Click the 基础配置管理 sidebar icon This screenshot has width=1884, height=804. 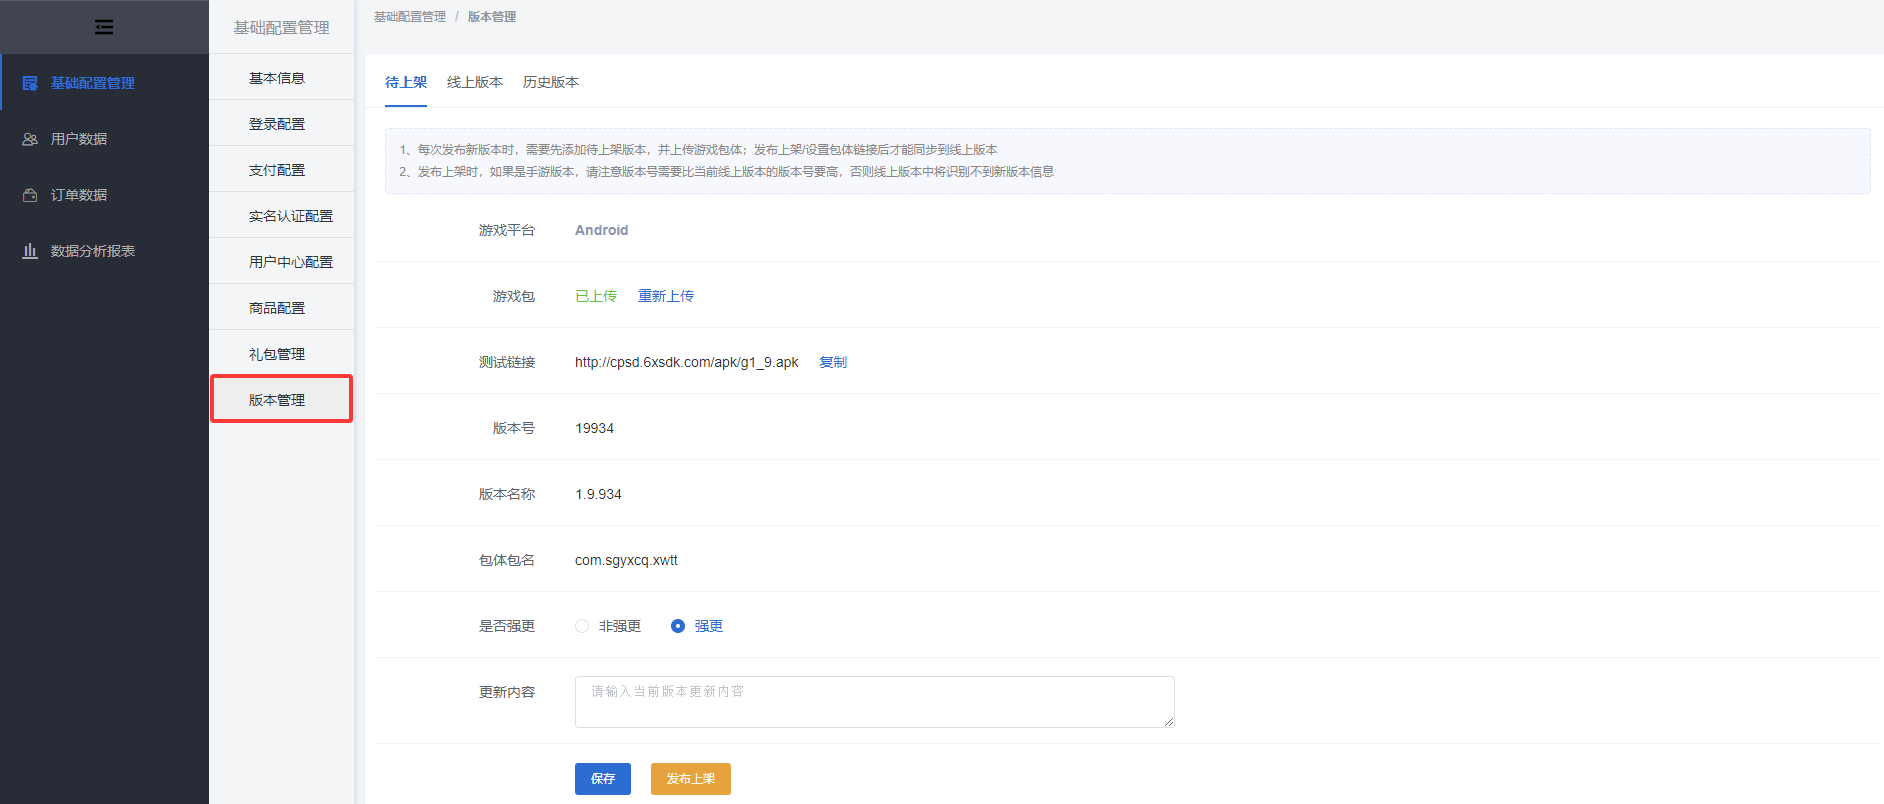tap(30, 83)
